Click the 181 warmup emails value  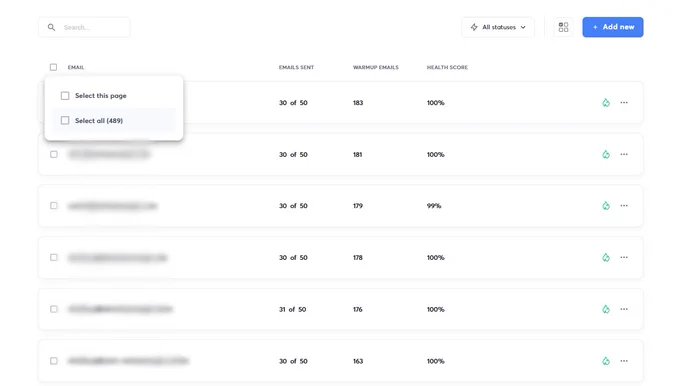pyautogui.click(x=357, y=154)
